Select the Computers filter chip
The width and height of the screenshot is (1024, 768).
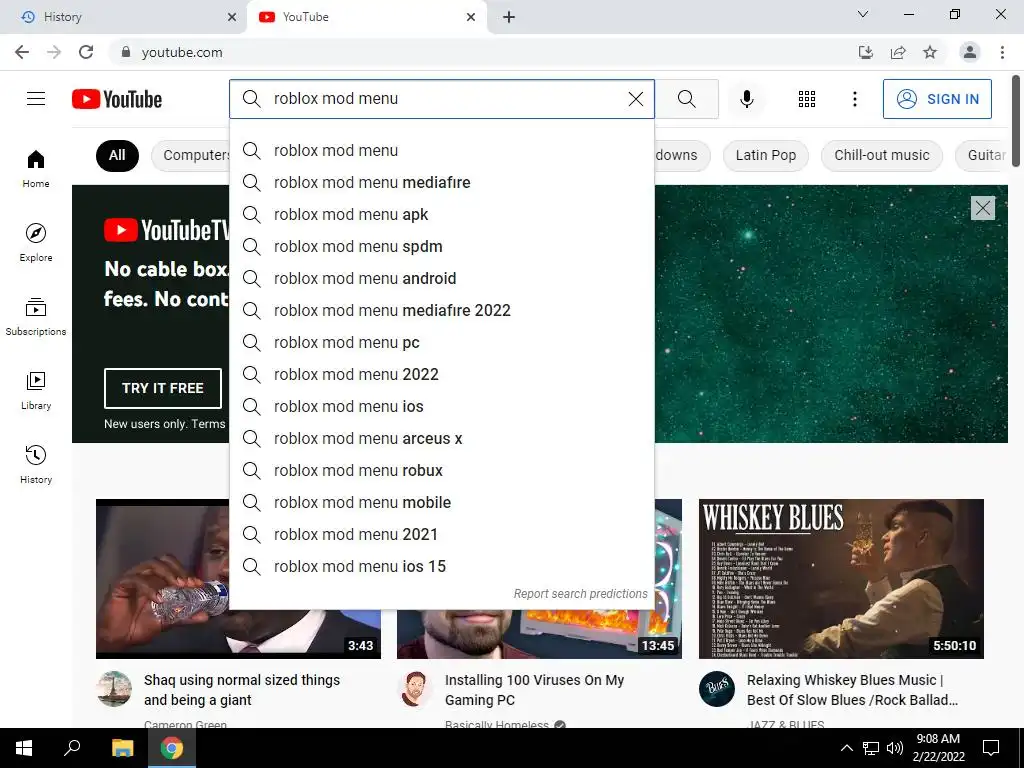(192, 155)
